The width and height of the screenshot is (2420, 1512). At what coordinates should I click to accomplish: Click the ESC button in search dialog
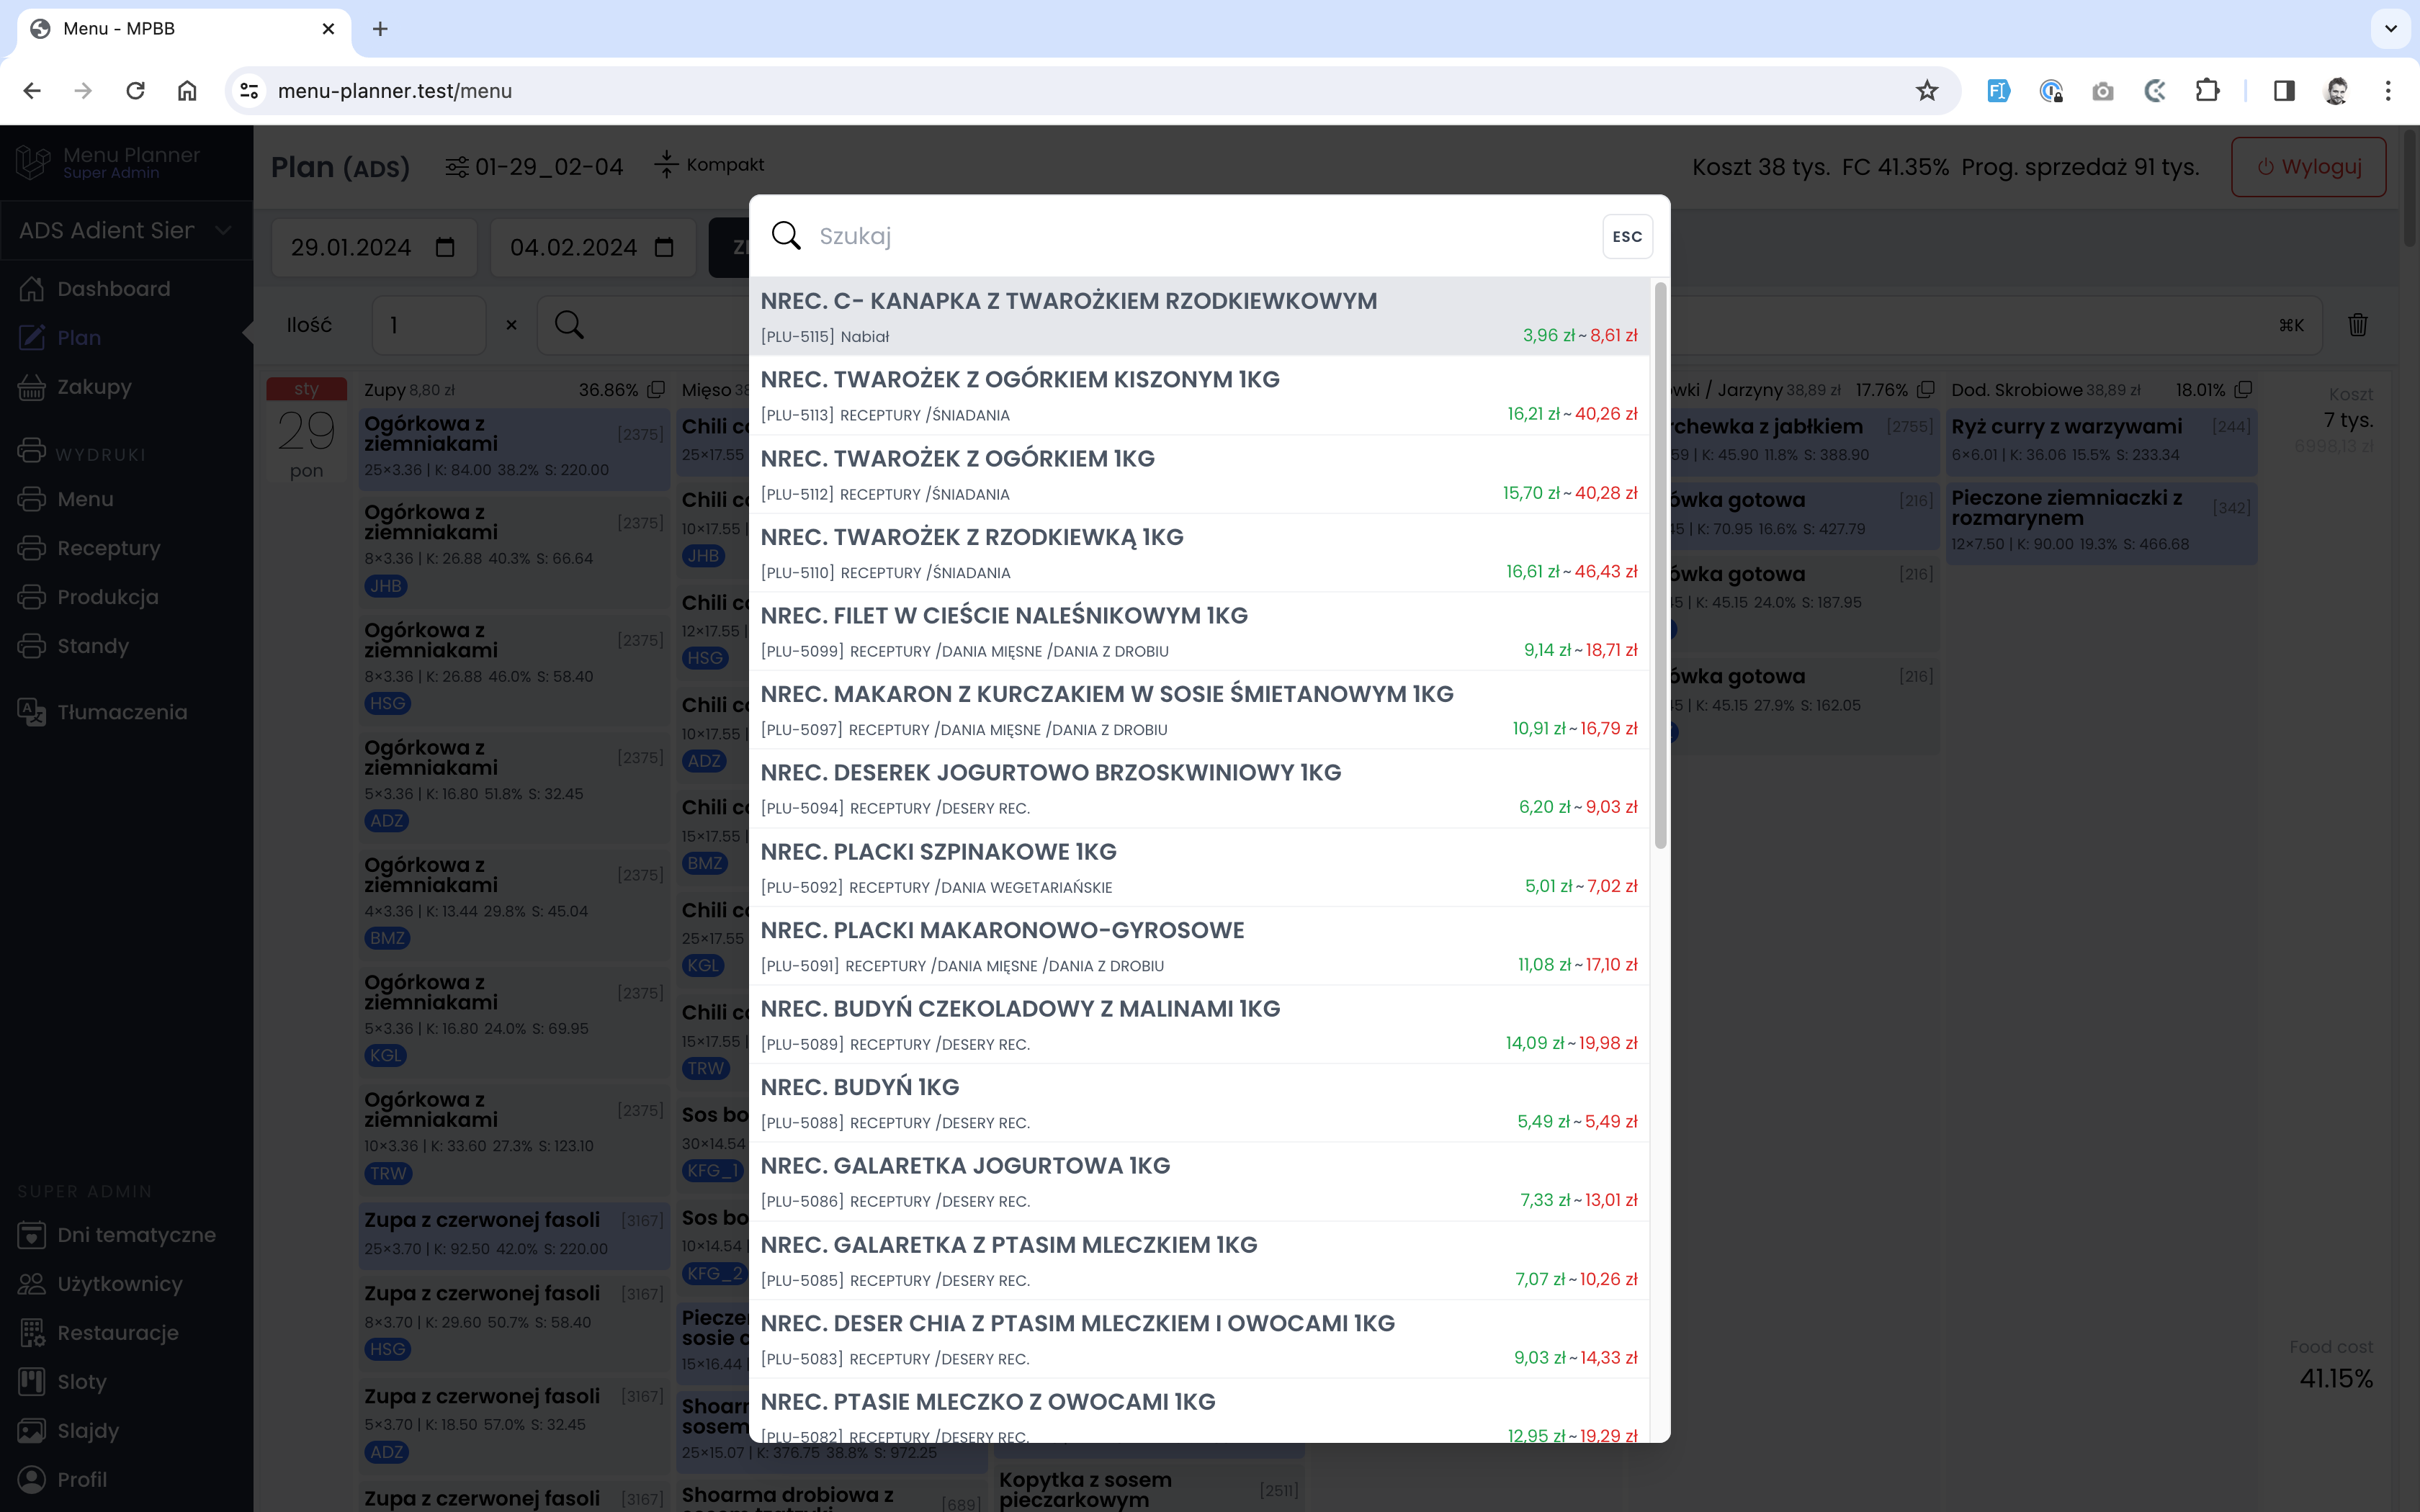[x=1626, y=237]
